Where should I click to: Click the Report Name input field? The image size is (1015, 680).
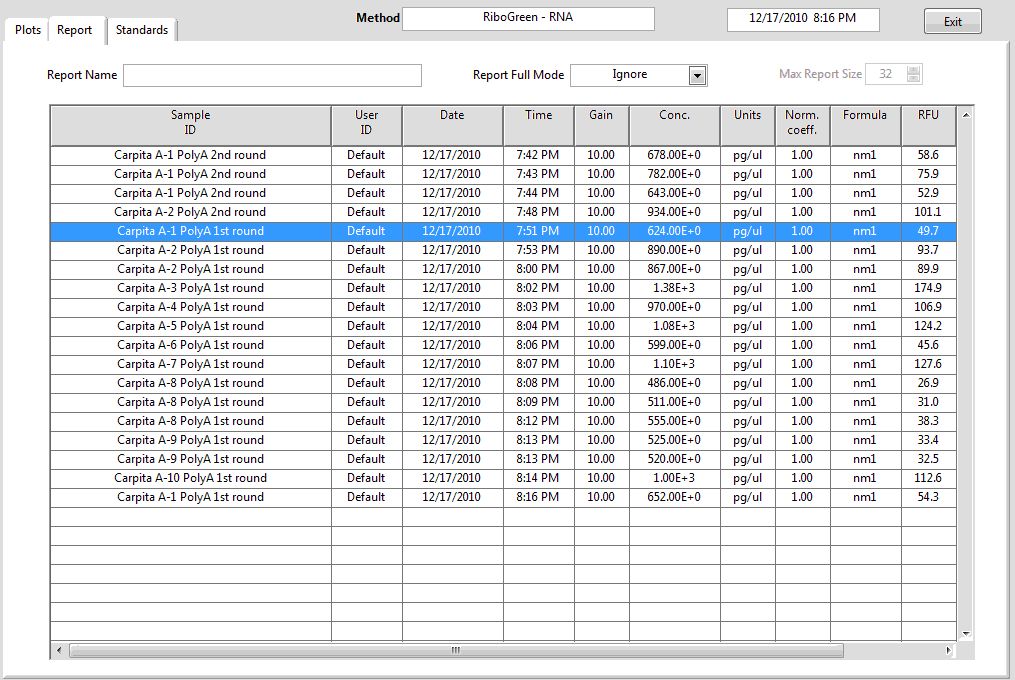(x=272, y=75)
